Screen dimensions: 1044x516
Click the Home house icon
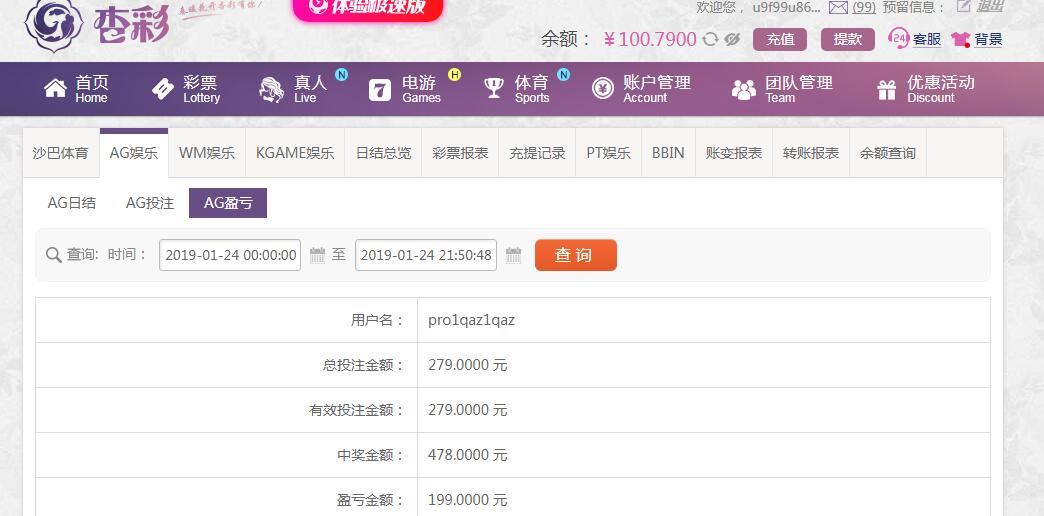pos(55,89)
